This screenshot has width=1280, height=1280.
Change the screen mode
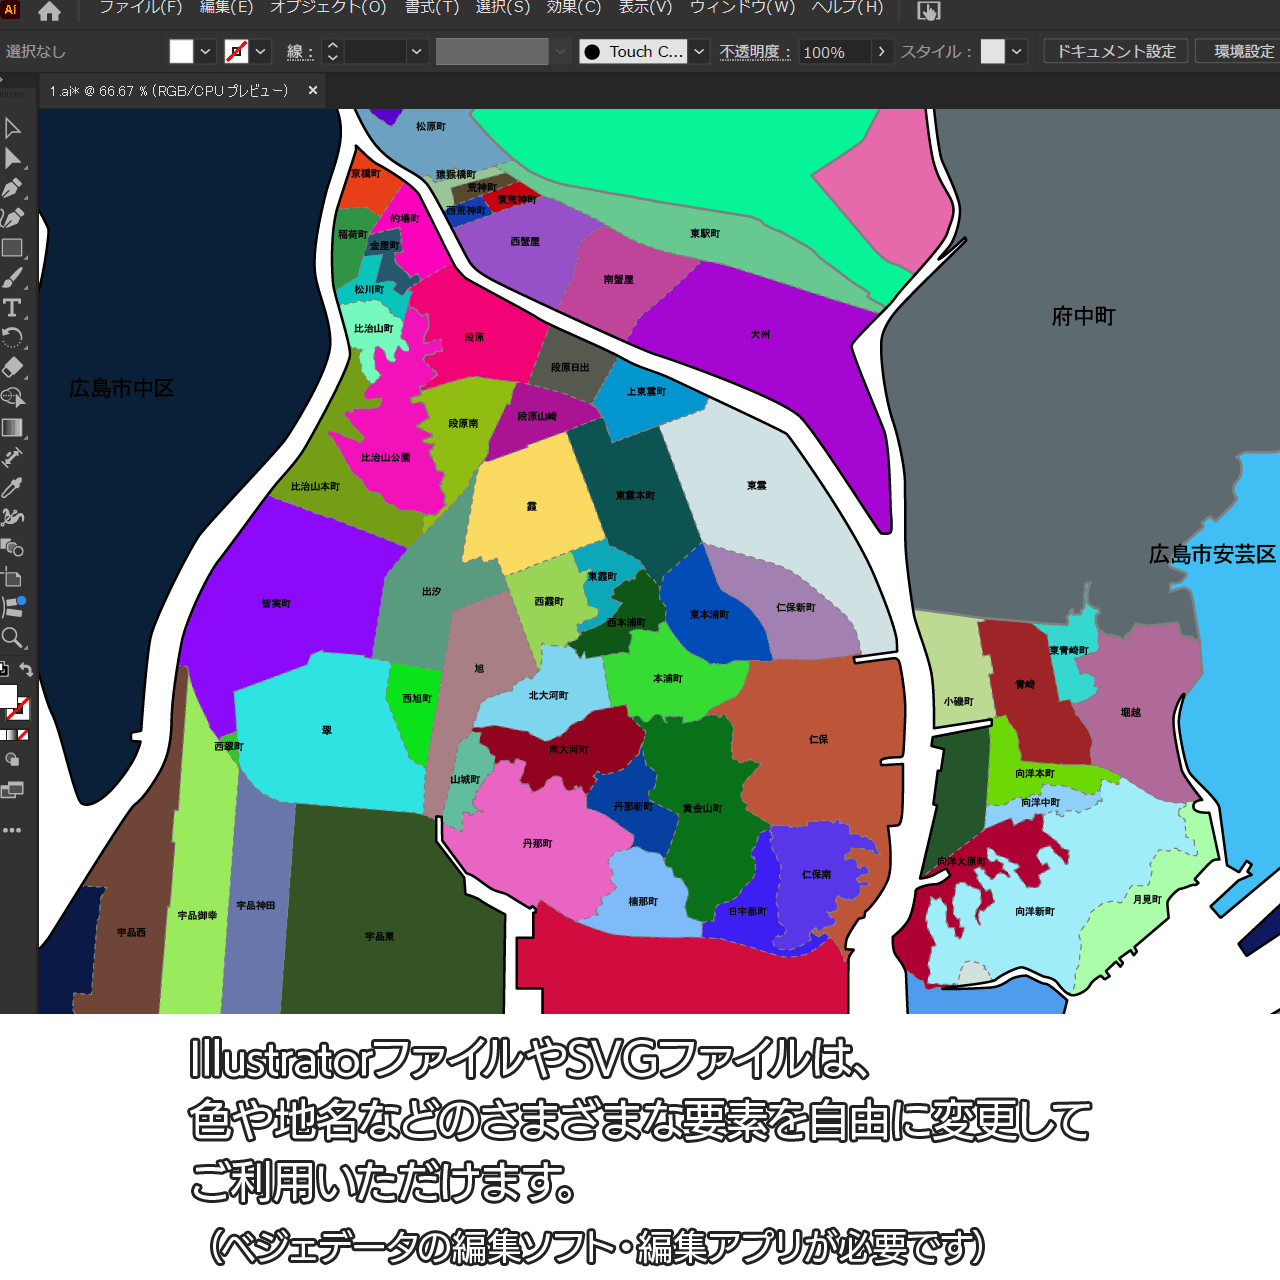pyautogui.click(x=13, y=790)
